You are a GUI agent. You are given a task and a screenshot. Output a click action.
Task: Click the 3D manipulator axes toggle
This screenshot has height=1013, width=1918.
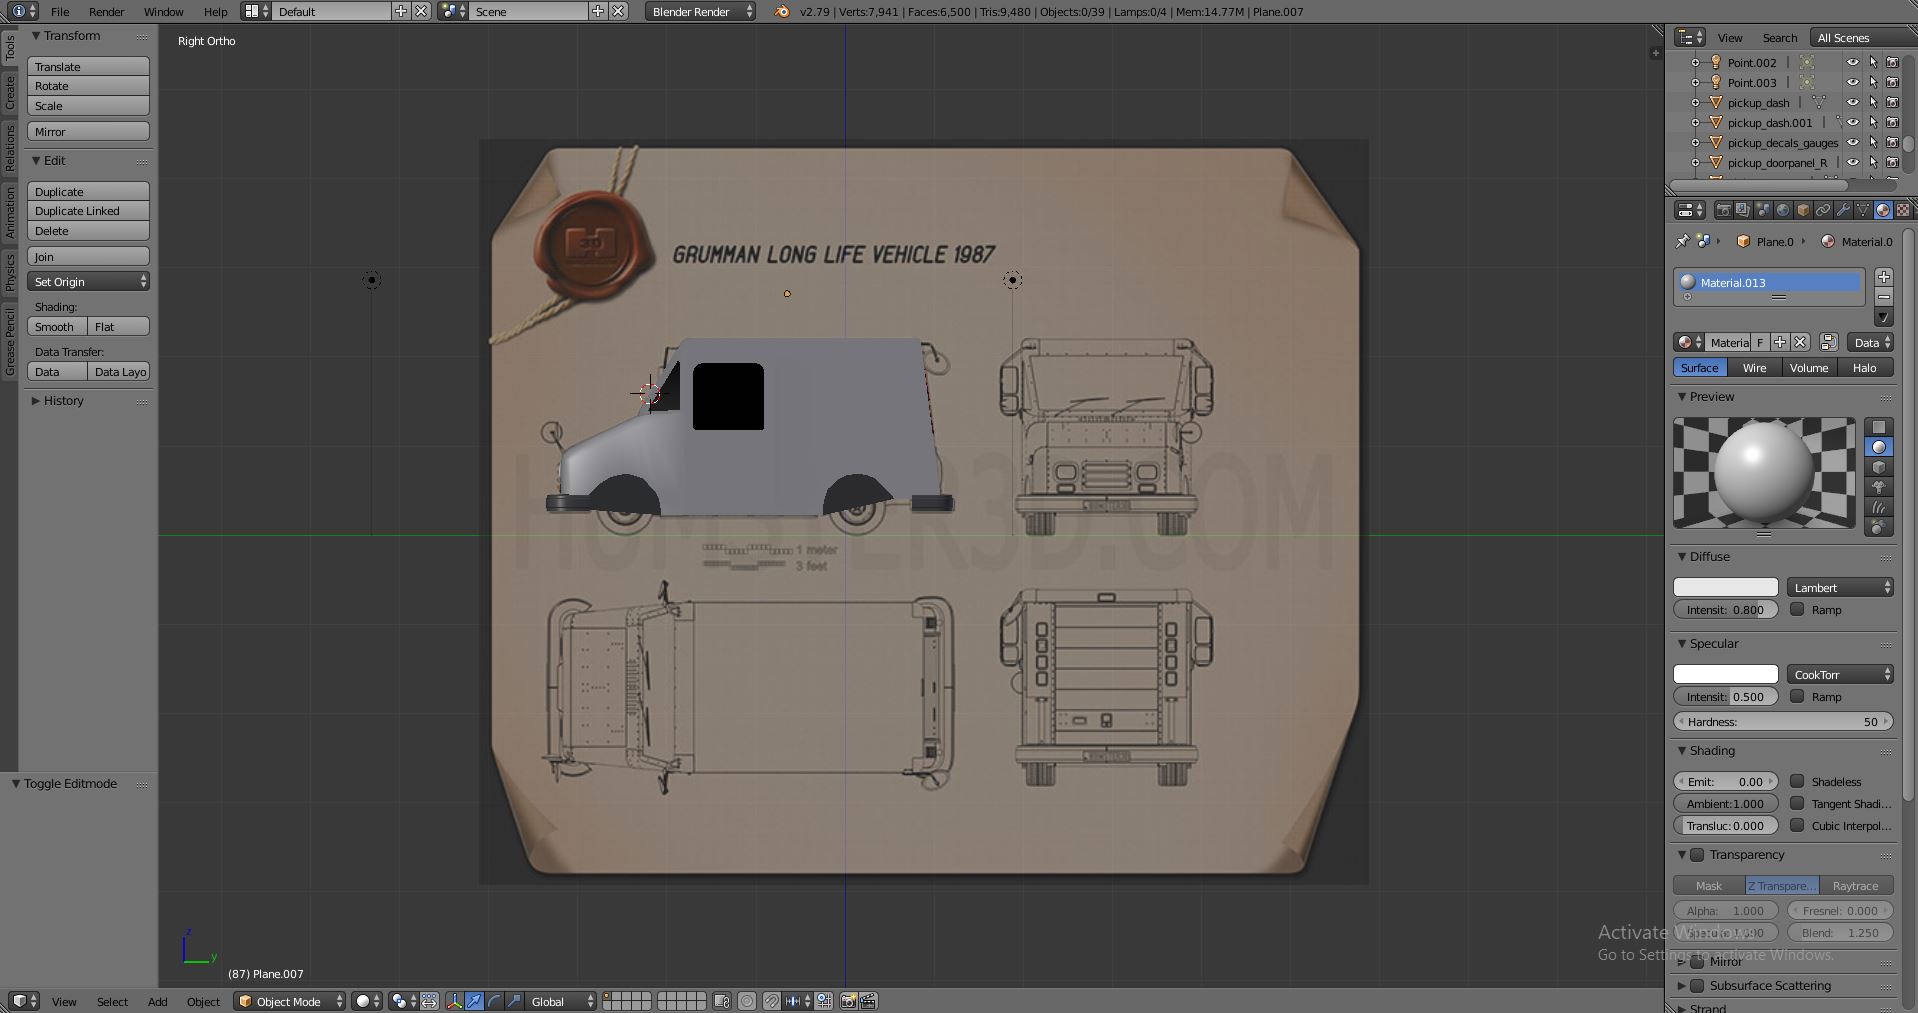[x=454, y=1001]
